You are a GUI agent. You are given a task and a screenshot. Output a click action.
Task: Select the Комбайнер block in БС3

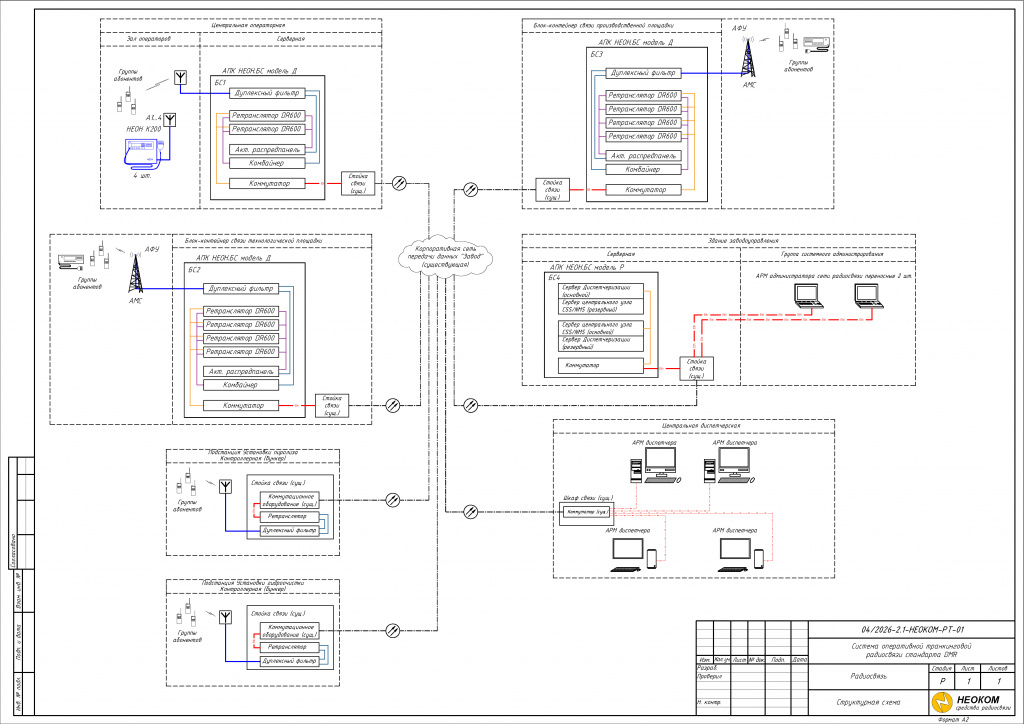tap(643, 170)
